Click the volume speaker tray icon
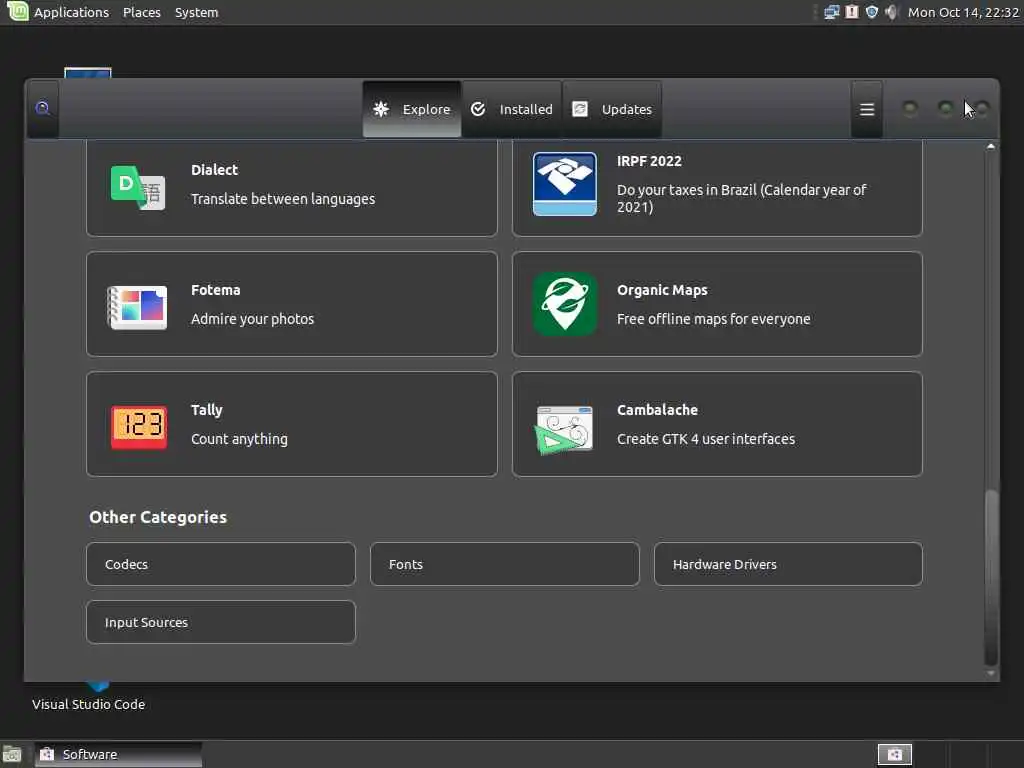This screenshot has width=1024, height=768. click(891, 12)
